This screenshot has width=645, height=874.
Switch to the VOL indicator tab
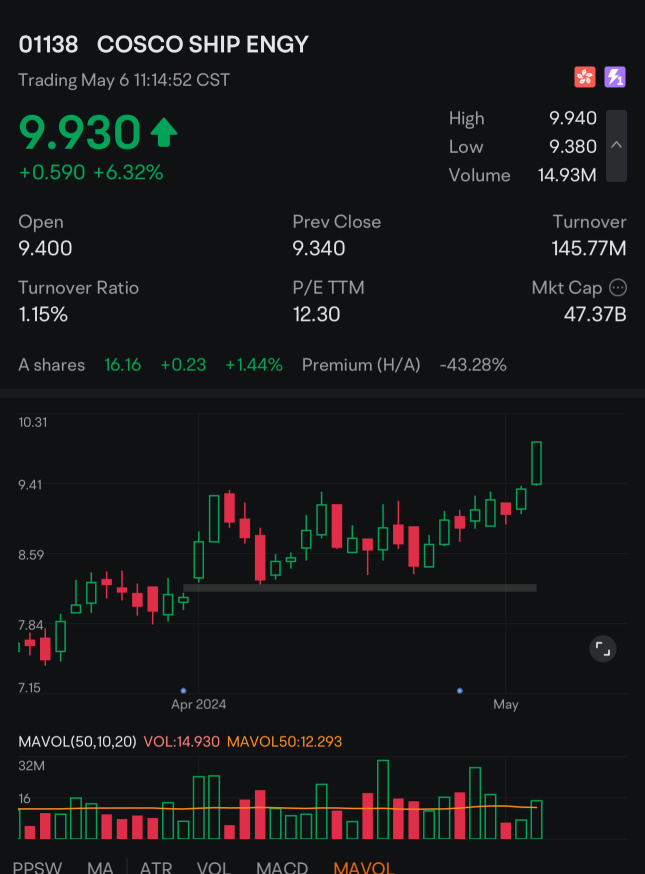pyautogui.click(x=214, y=867)
